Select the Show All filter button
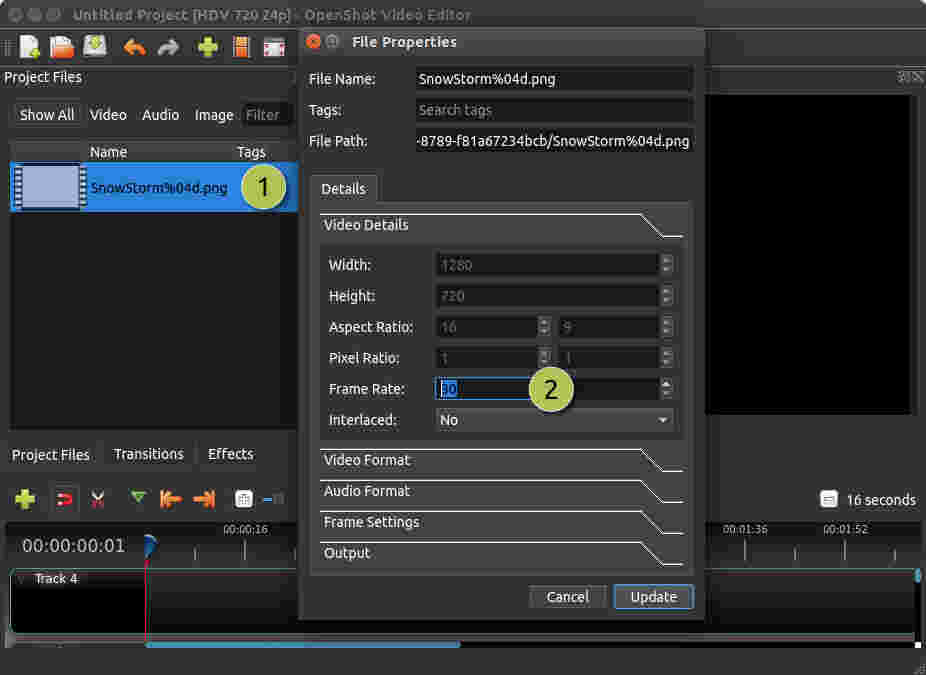The width and height of the screenshot is (926, 675). [47, 115]
